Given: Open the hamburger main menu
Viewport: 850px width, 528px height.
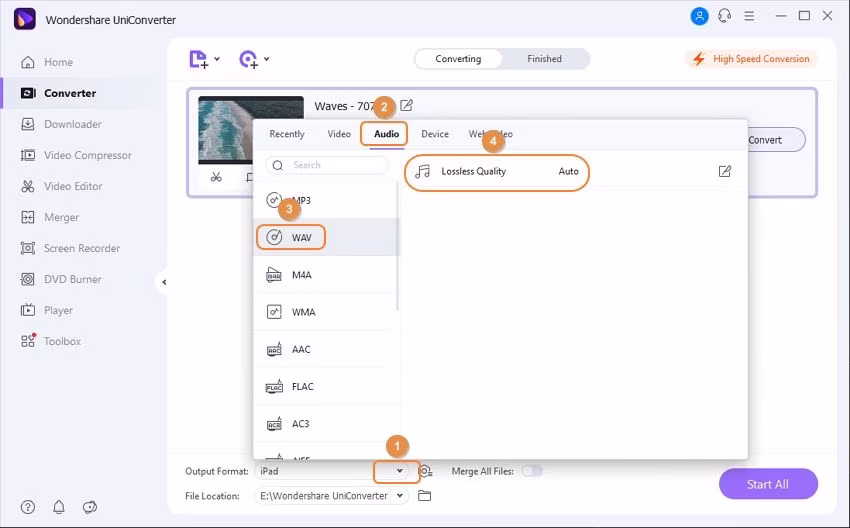Looking at the screenshot, I should (749, 16).
